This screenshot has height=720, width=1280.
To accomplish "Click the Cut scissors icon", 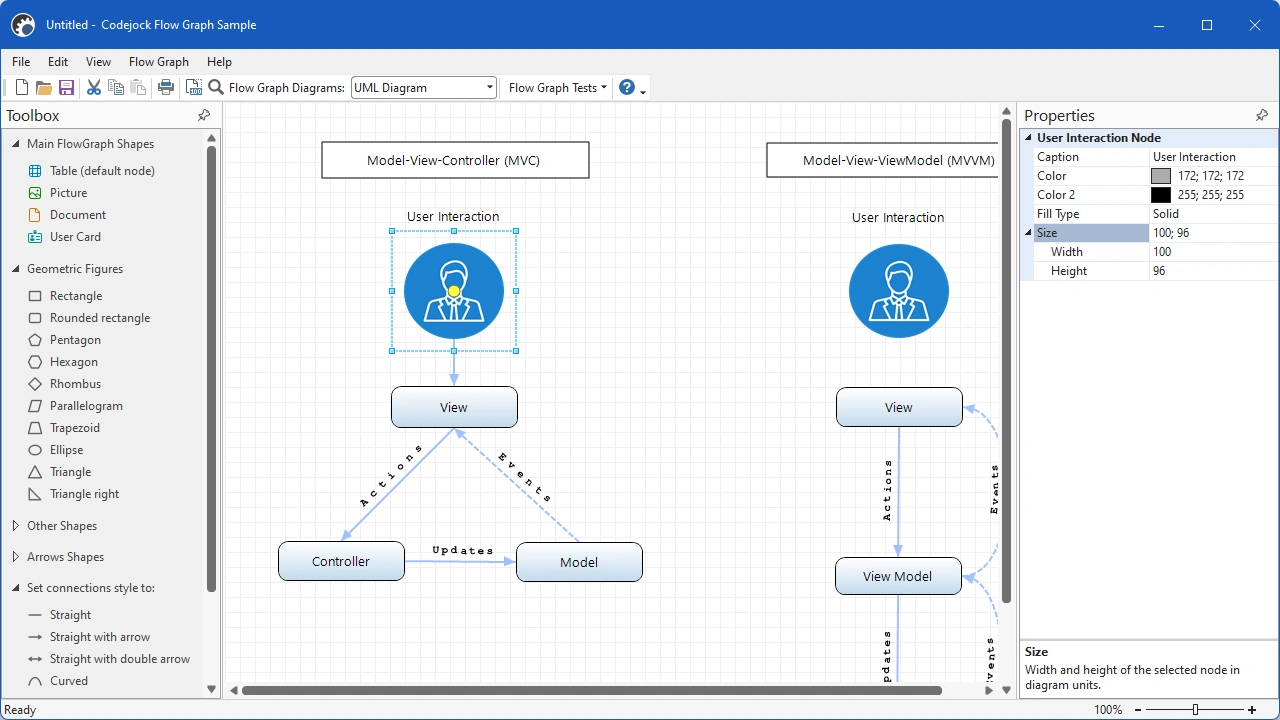I will (94, 88).
